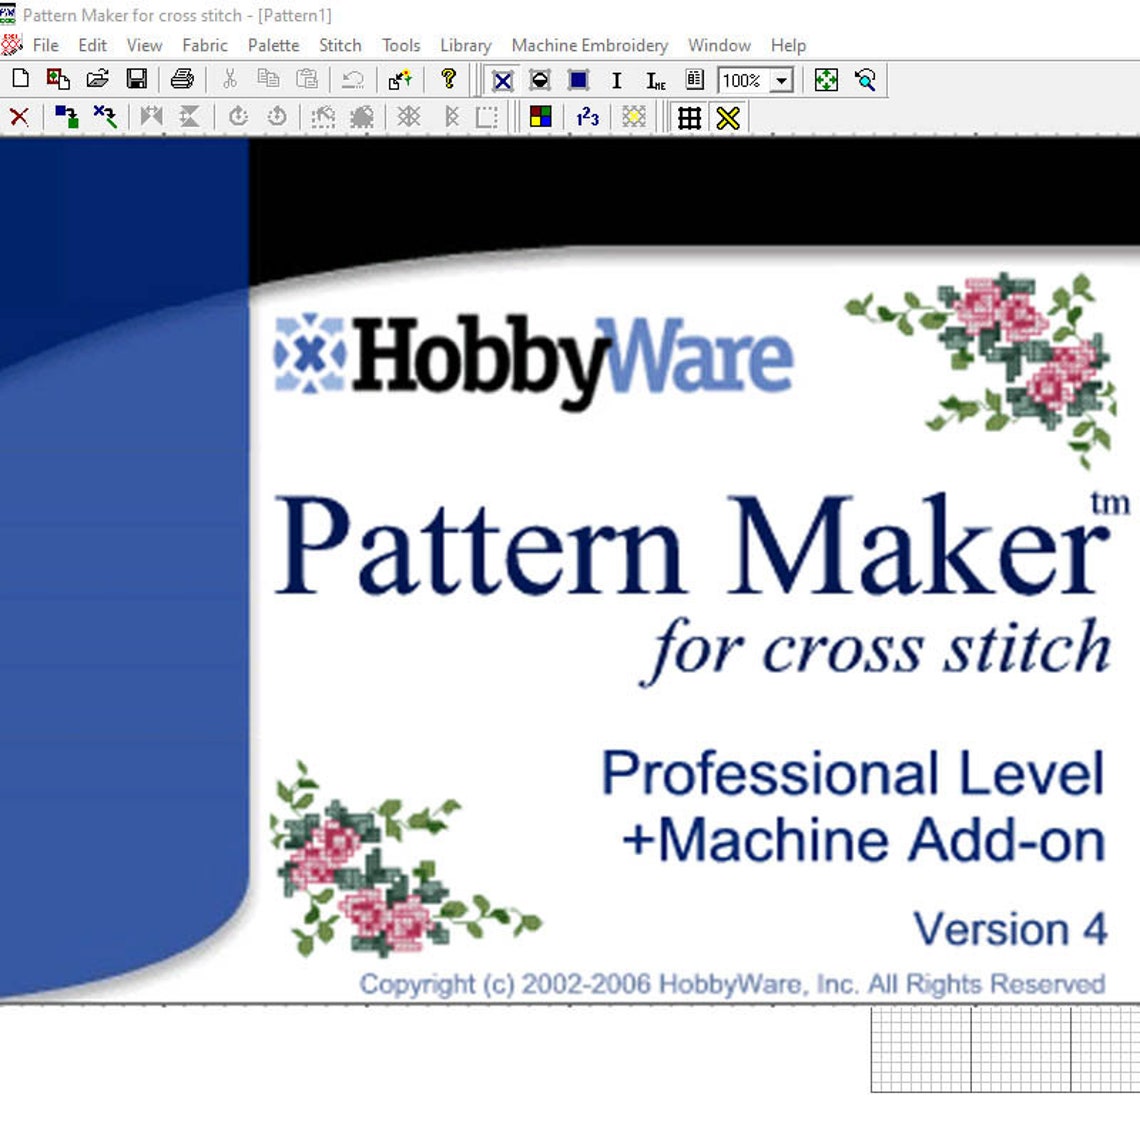This screenshot has height=1140, width=1140.
Task: Click the grey half-stitch triangles icon
Action: point(451,117)
